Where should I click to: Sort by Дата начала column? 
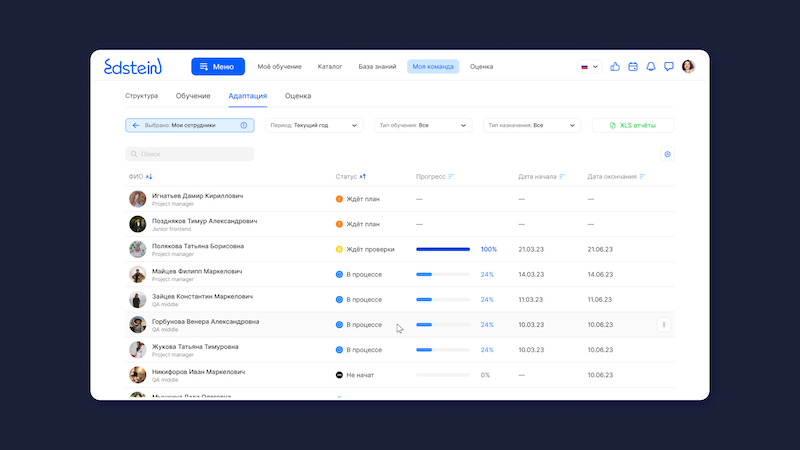pyautogui.click(x=541, y=177)
